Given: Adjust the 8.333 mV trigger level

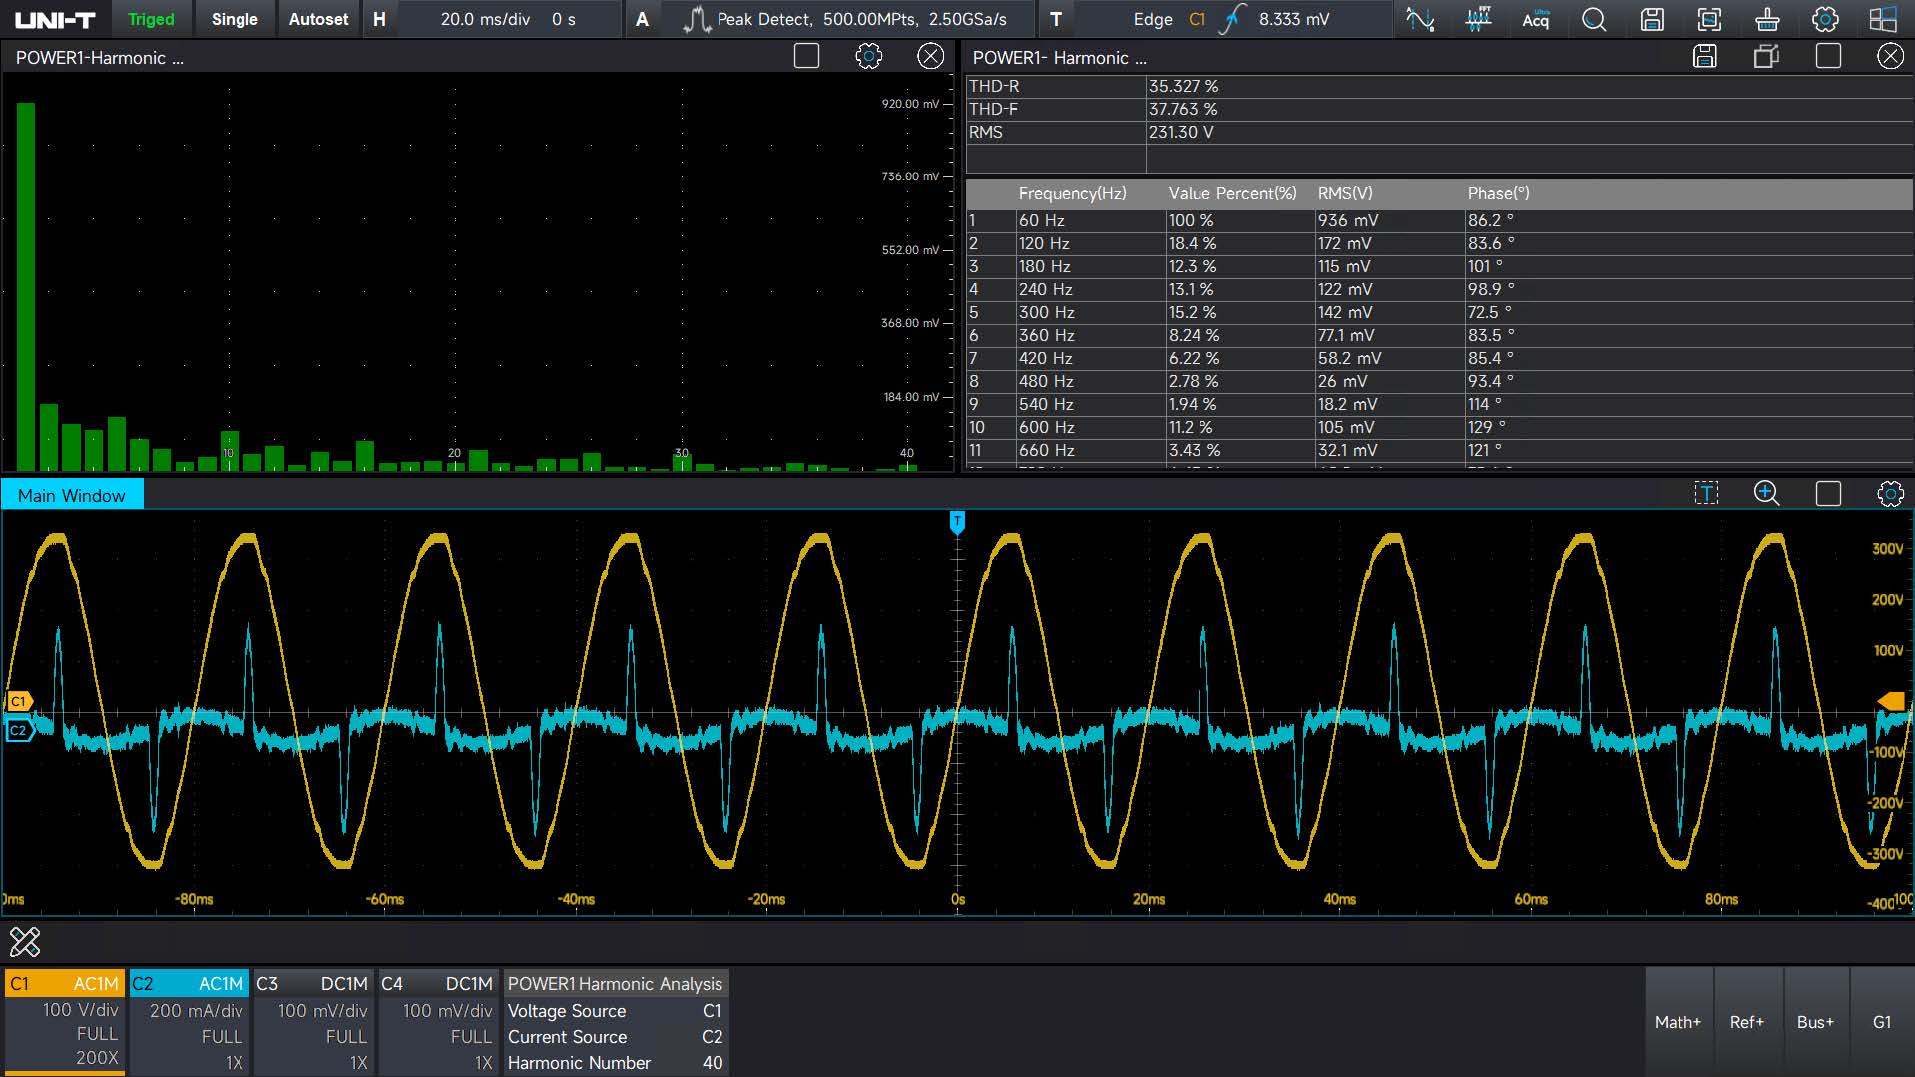Looking at the screenshot, I should 1293,19.
